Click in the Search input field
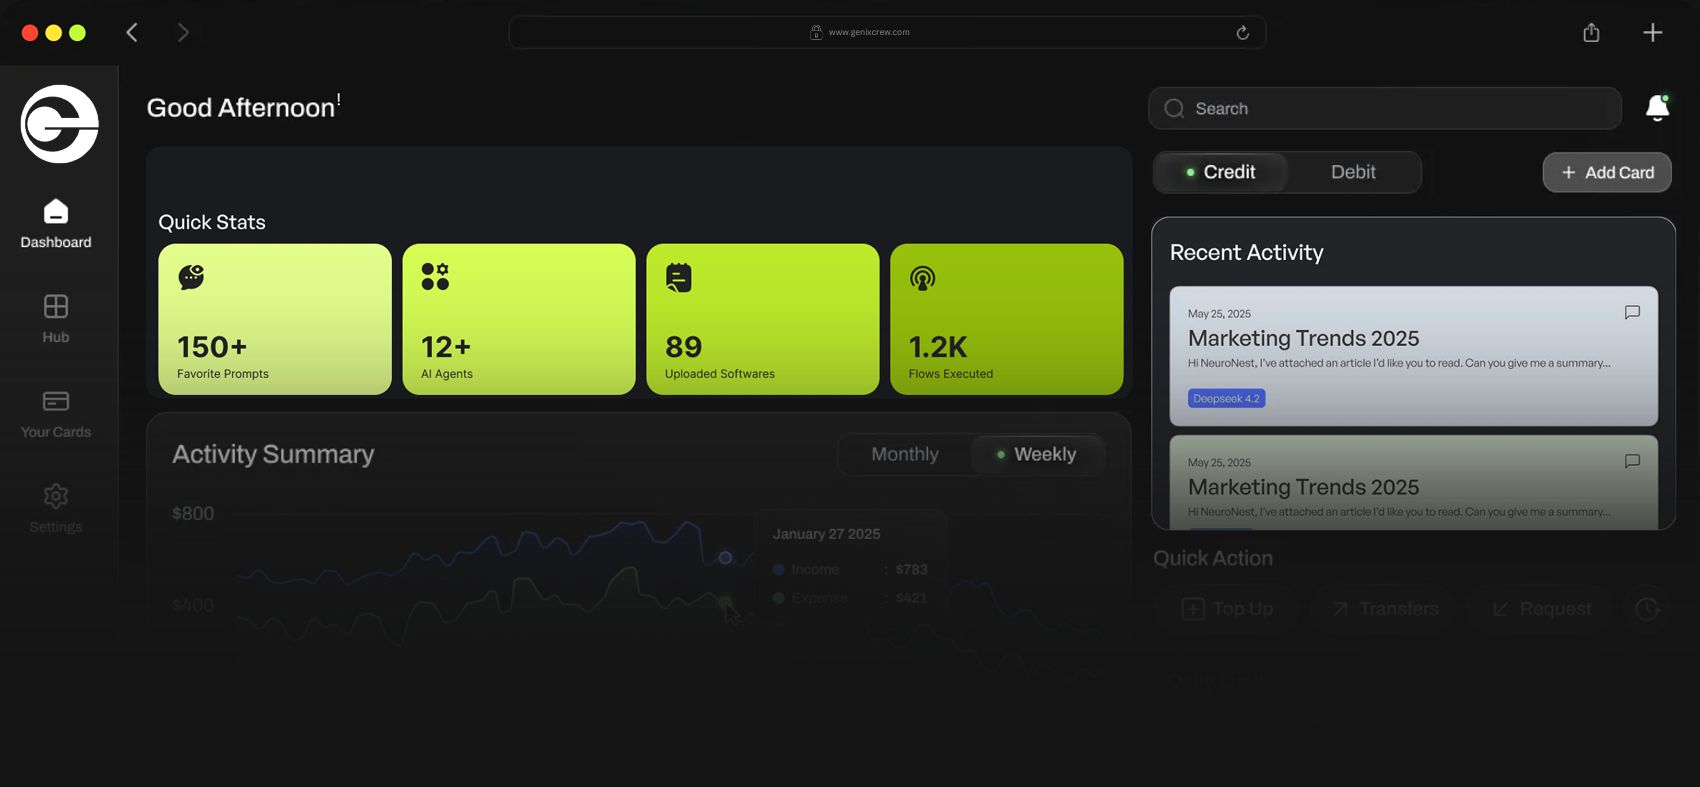This screenshot has height=787, width=1700. pos(1385,108)
